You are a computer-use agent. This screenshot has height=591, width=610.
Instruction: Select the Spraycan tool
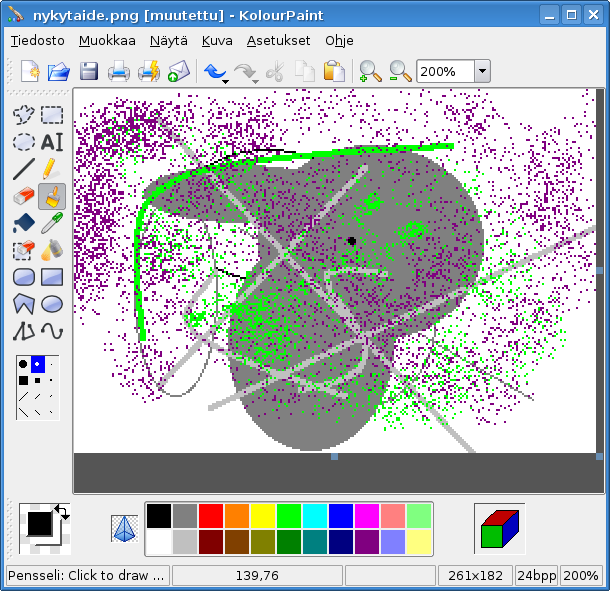tap(52, 250)
